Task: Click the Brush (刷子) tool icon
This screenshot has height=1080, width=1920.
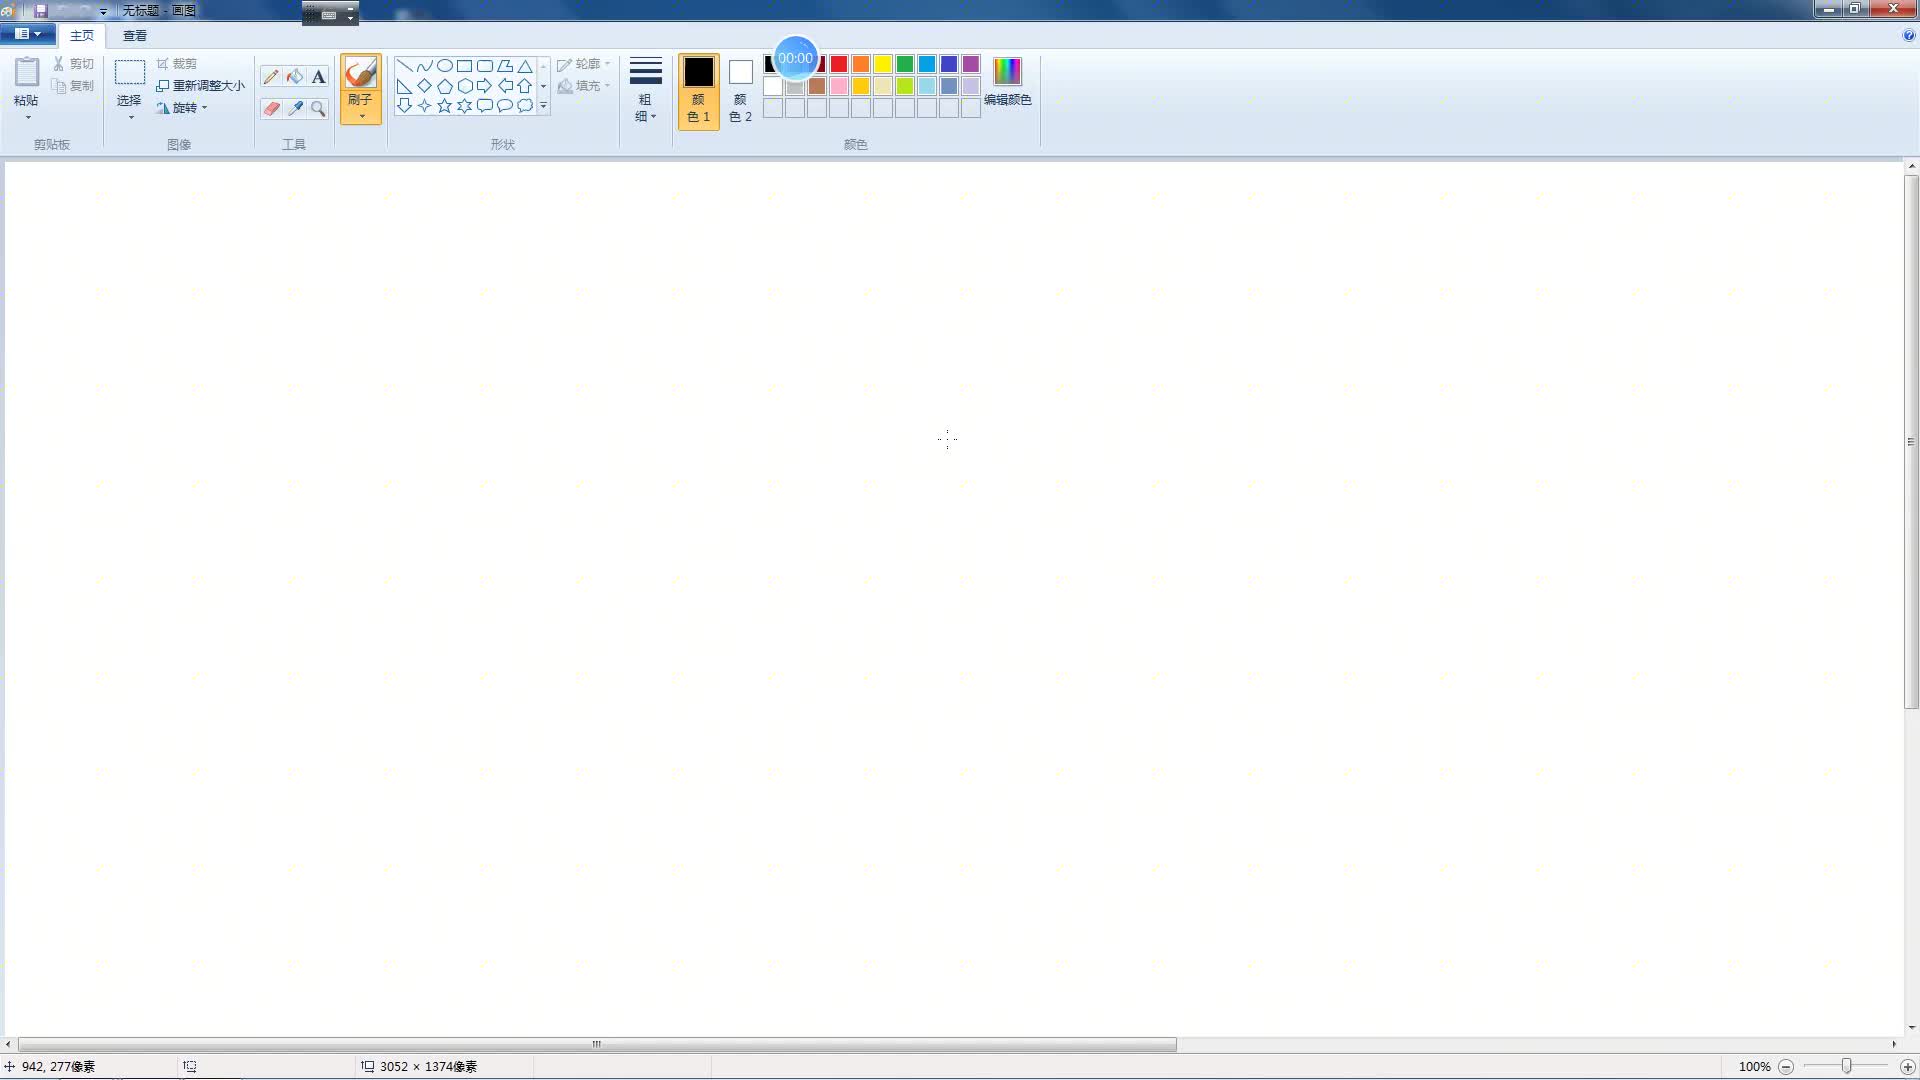Action: click(361, 73)
